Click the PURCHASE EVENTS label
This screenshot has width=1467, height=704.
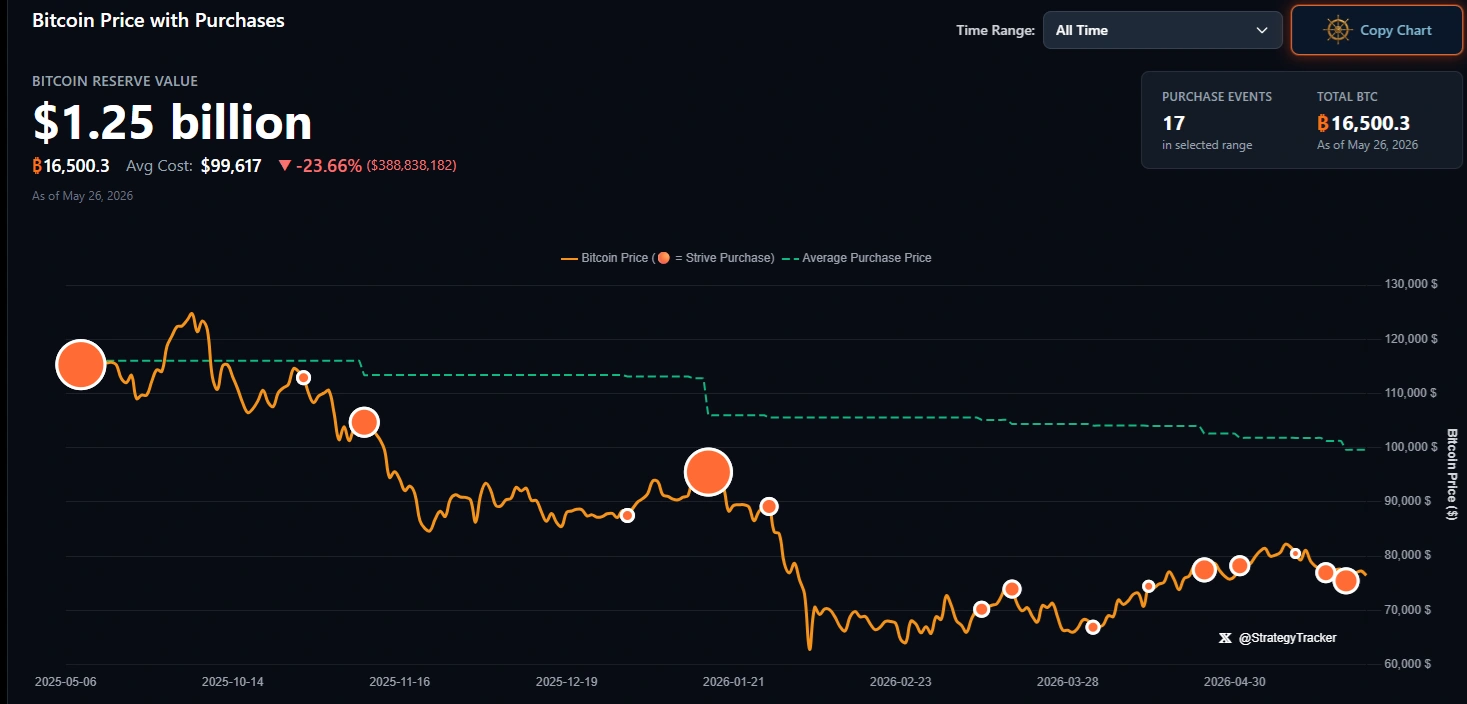point(1217,97)
